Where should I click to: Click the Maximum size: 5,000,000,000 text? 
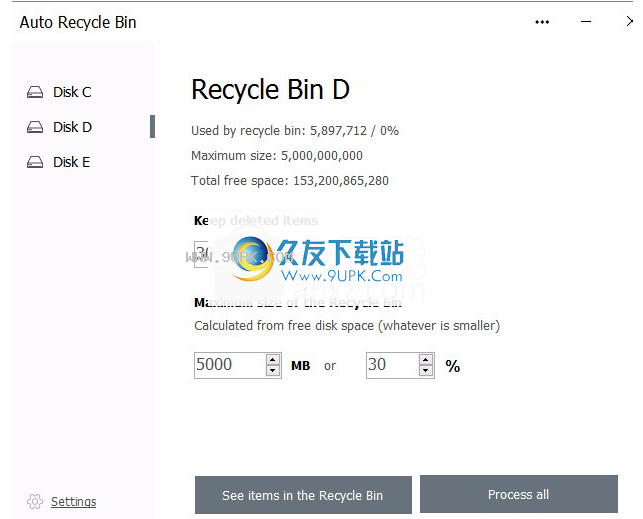click(277, 156)
